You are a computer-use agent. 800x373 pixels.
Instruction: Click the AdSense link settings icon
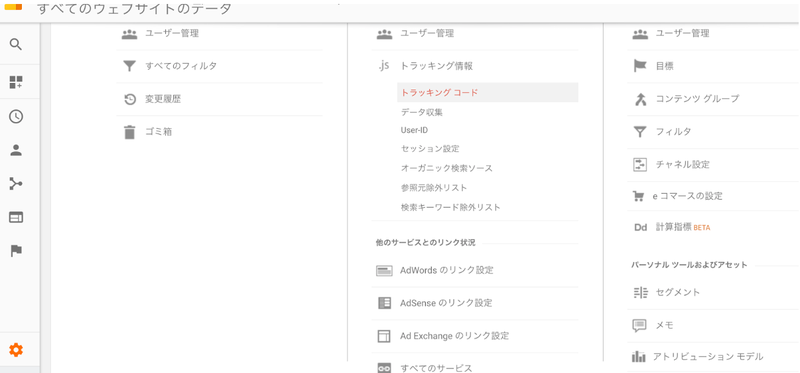click(x=384, y=303)
